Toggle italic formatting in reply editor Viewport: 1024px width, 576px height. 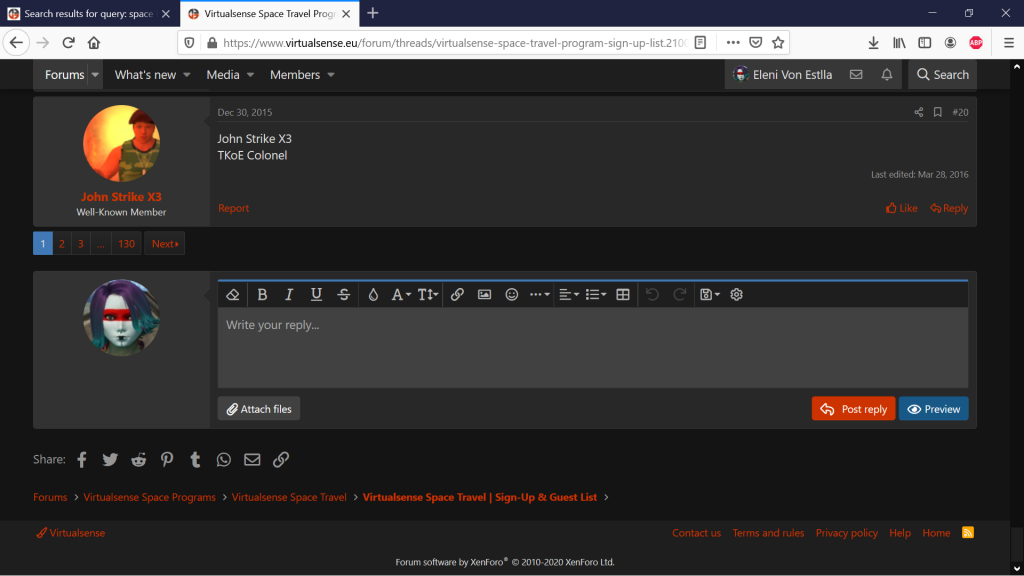(289, 295)
